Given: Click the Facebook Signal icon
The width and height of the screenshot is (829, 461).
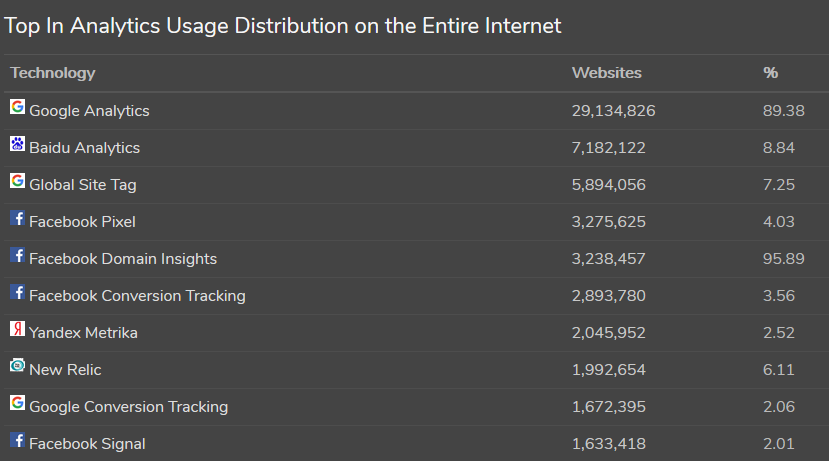Looking at the screenshot, I should 17,440.
